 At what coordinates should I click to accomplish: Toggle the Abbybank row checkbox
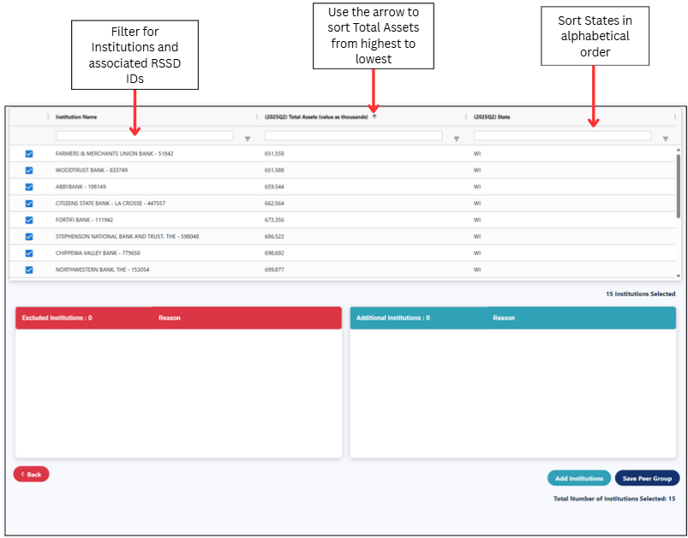click(x=29, y=187)
